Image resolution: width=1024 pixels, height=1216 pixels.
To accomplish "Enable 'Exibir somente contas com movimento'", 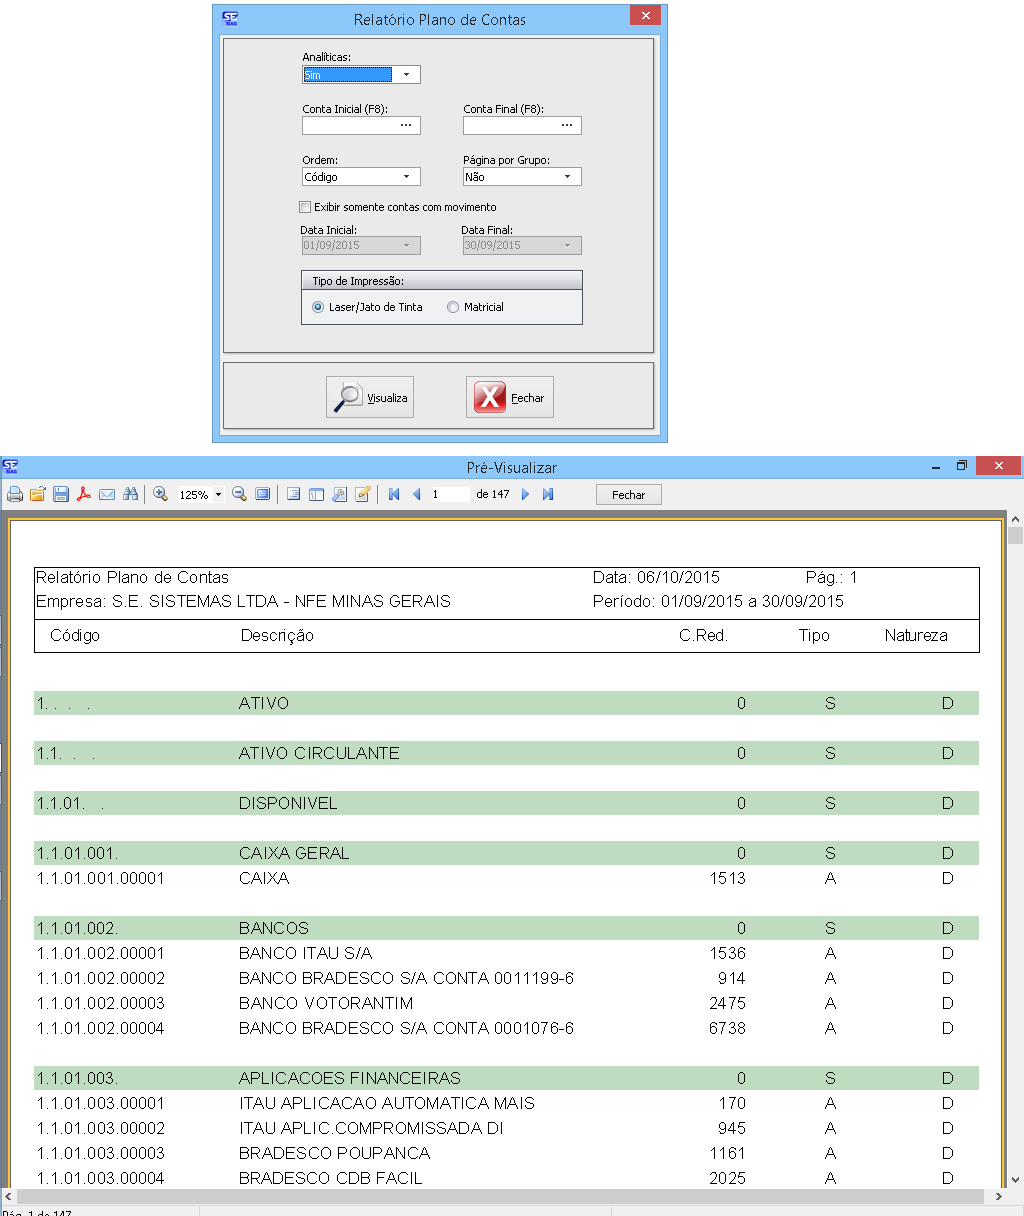I will [306, 207].
